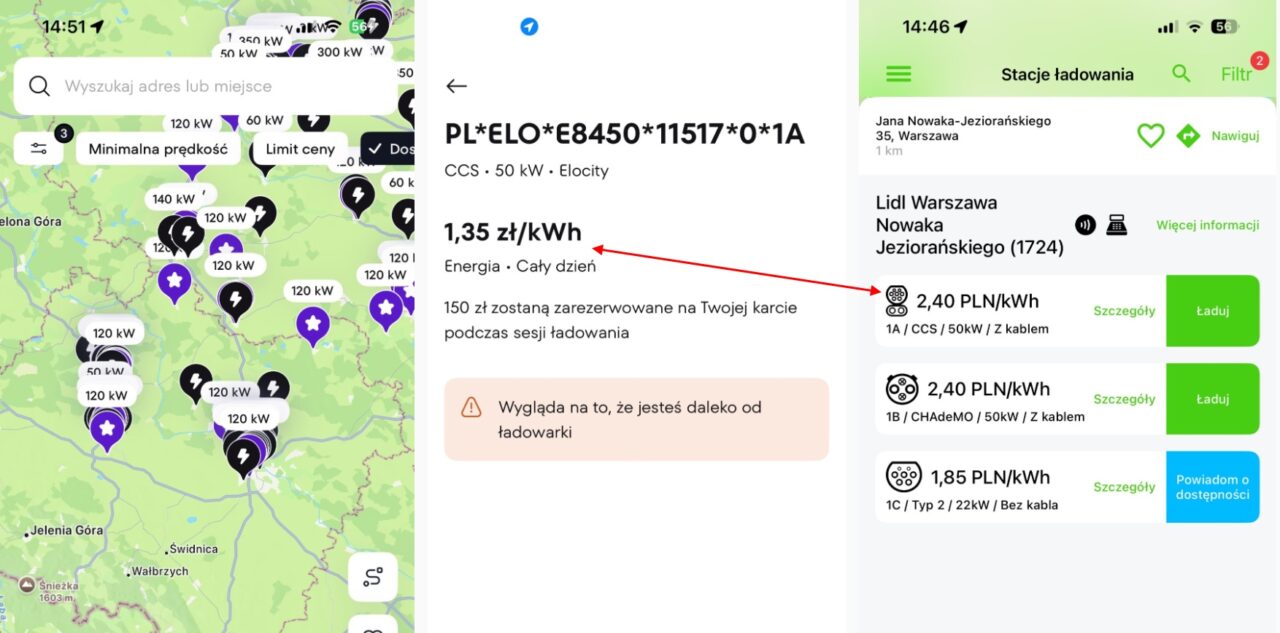Select the contactless payment icon
Screen dimensions: 1280x633
[1085, 225]
